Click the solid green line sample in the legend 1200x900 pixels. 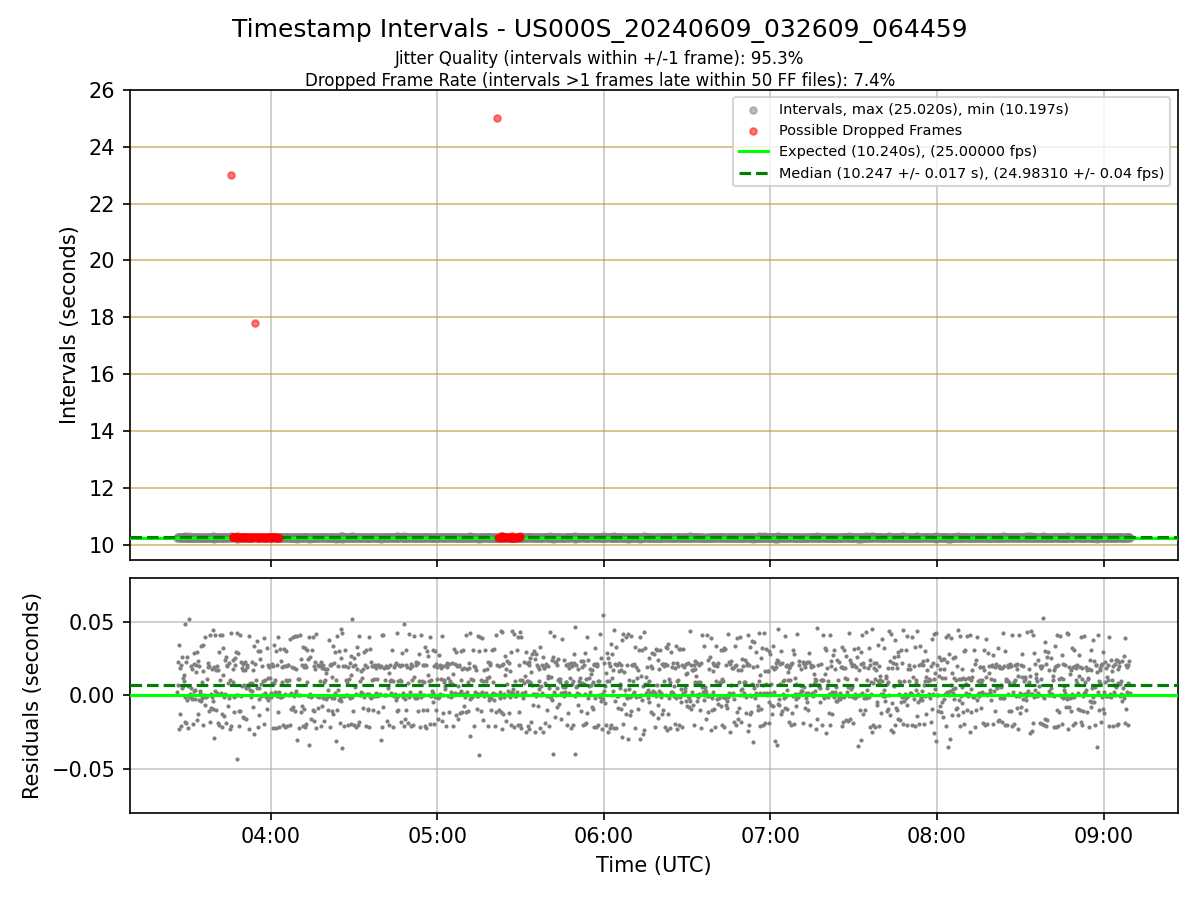coord(753,152)
